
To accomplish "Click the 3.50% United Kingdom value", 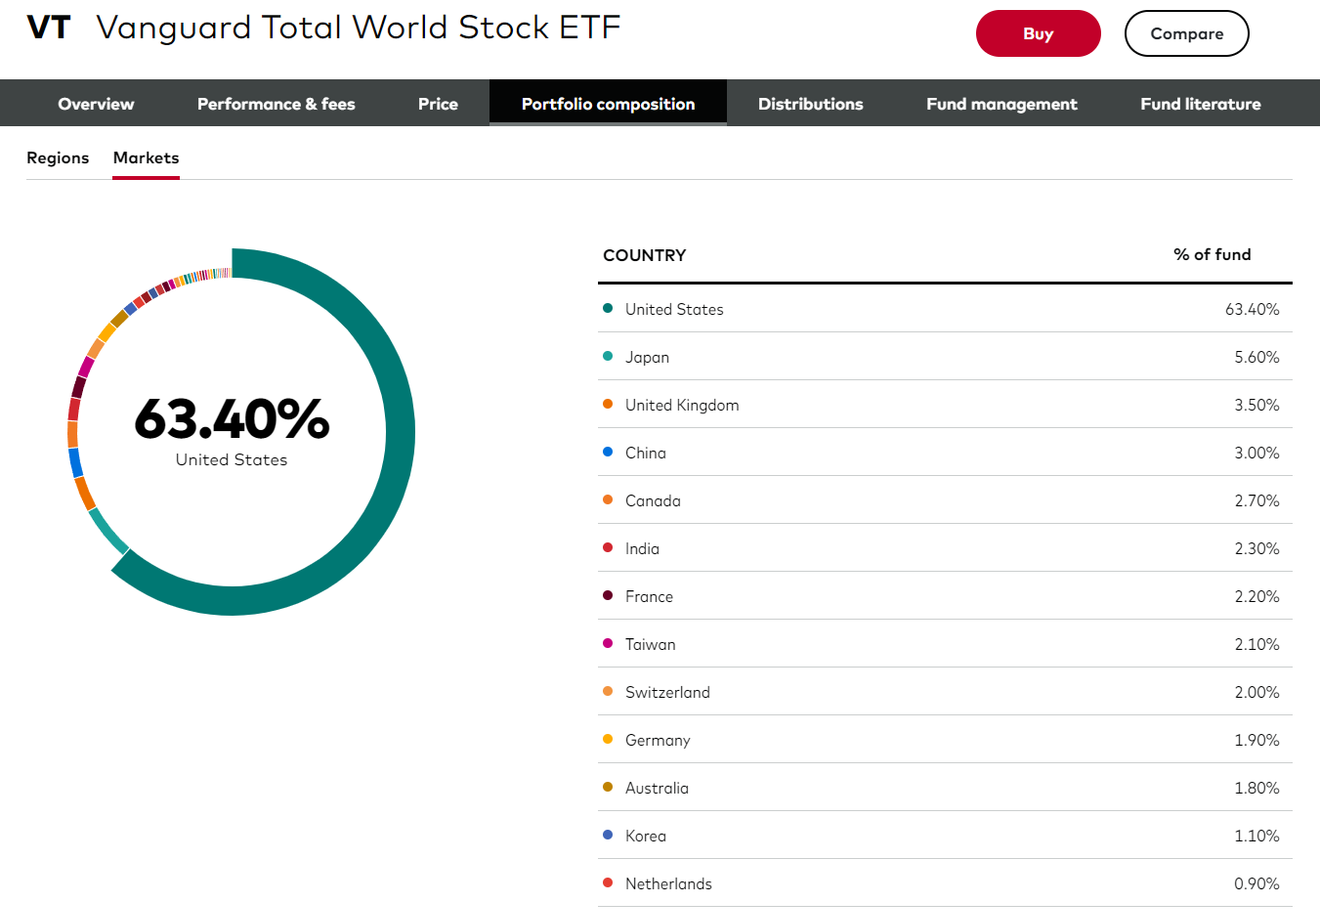I will [x=1256, y=405].
